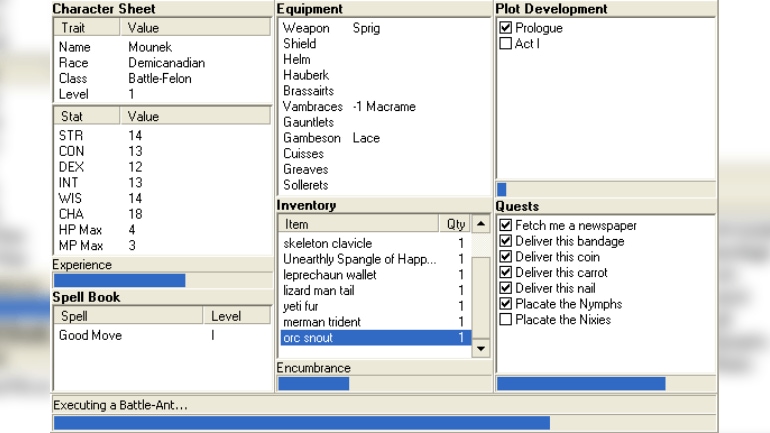Screen dimensions: 770x433
Task: Click the Level column header in Spell Book
Action: click(236, 316)
